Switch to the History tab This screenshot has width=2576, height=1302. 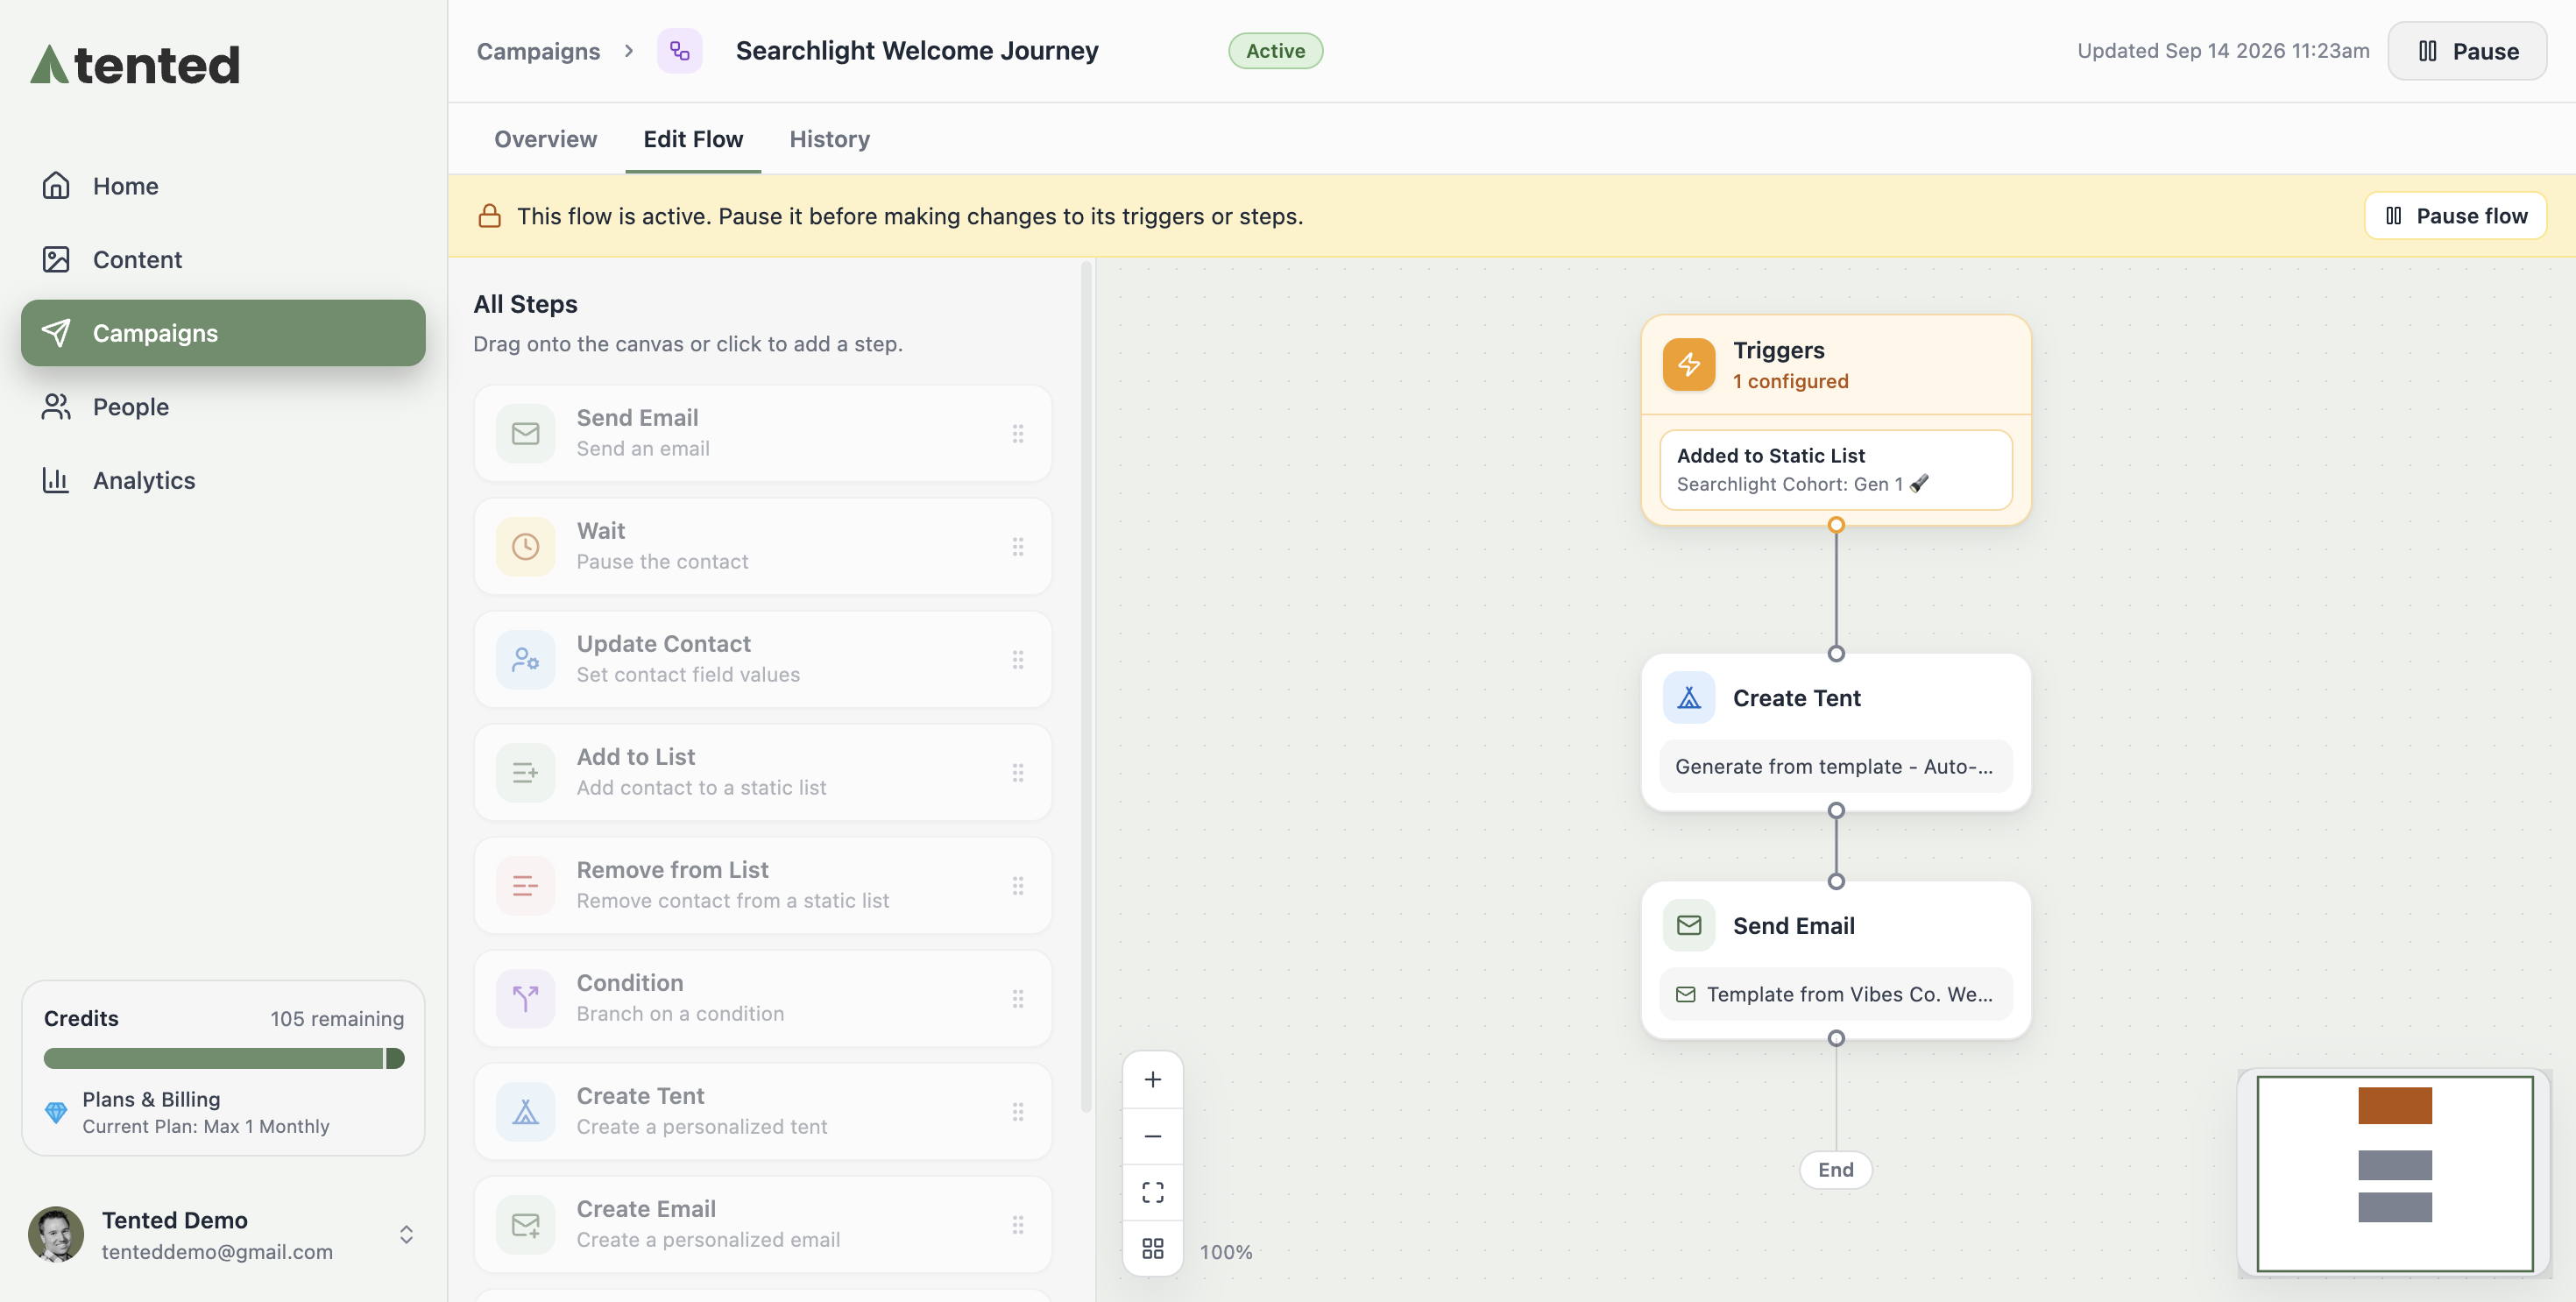click(x=829, y=139)
